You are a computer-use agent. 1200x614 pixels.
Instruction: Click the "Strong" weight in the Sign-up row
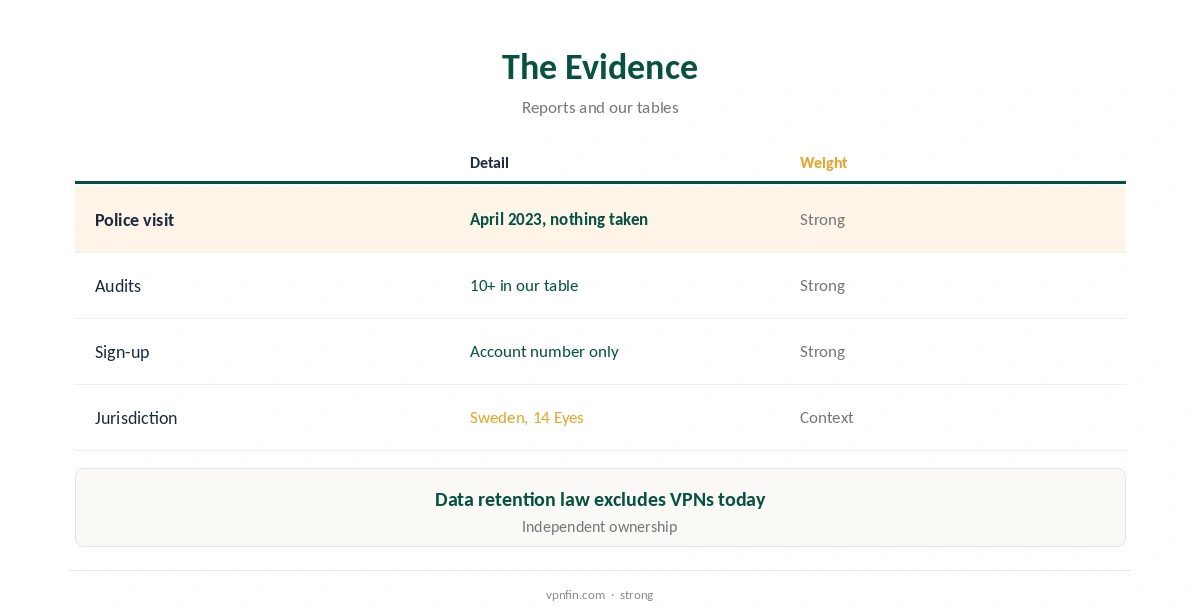click(x=822, y=352)
